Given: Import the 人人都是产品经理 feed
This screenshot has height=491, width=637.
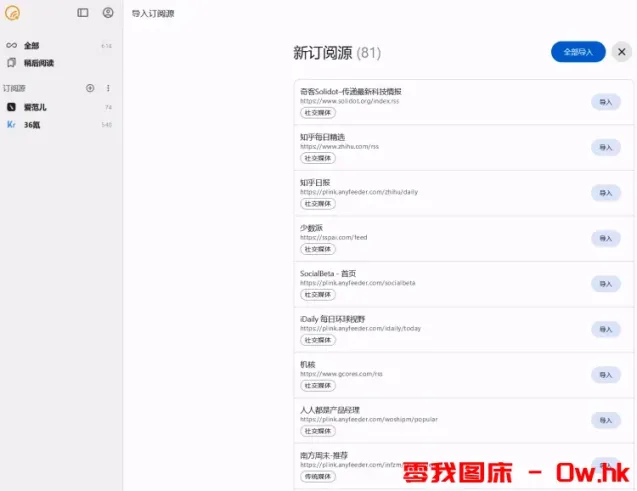Looking at the screenshot, I should [605, 420].
